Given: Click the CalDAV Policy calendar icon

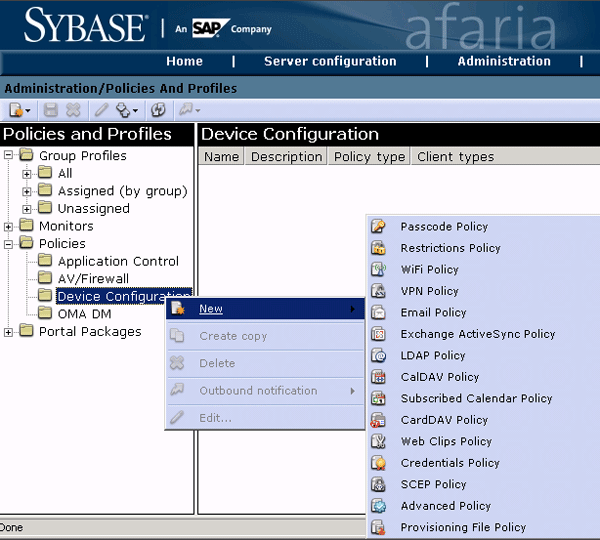Looking at the screenshot, I should click(378, 377).
